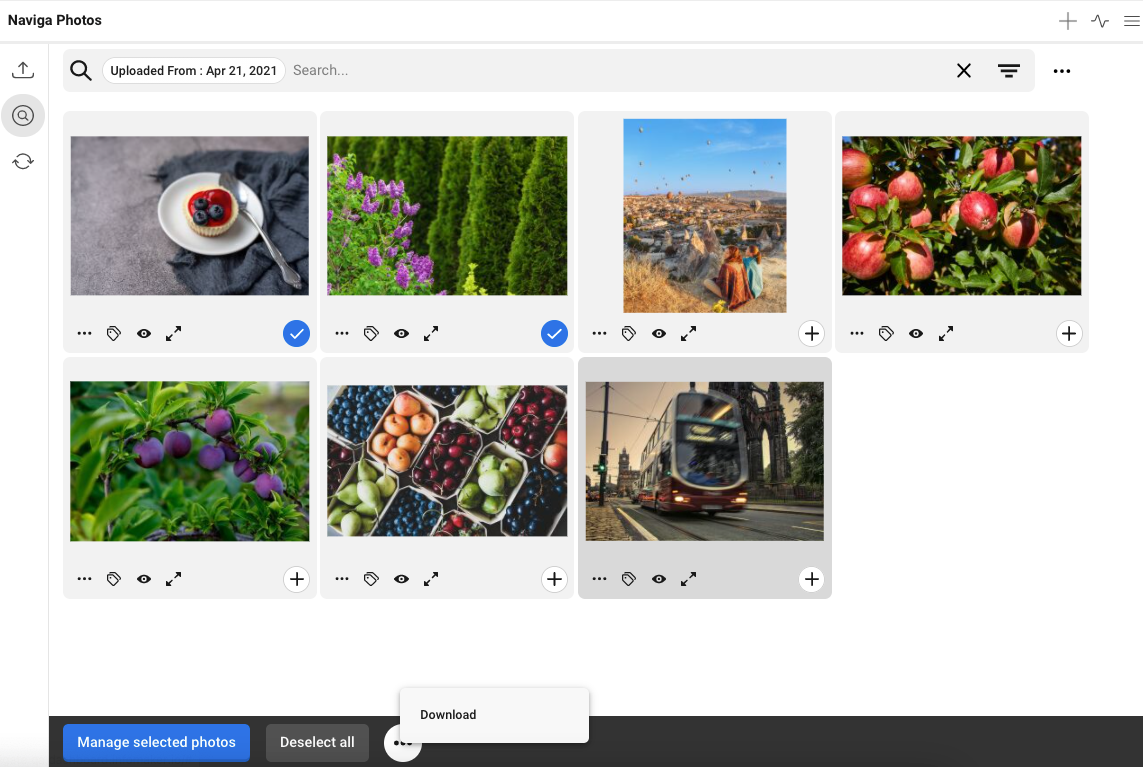
Task: Deselect the checked dessert photo
Action: click(296, 334)
